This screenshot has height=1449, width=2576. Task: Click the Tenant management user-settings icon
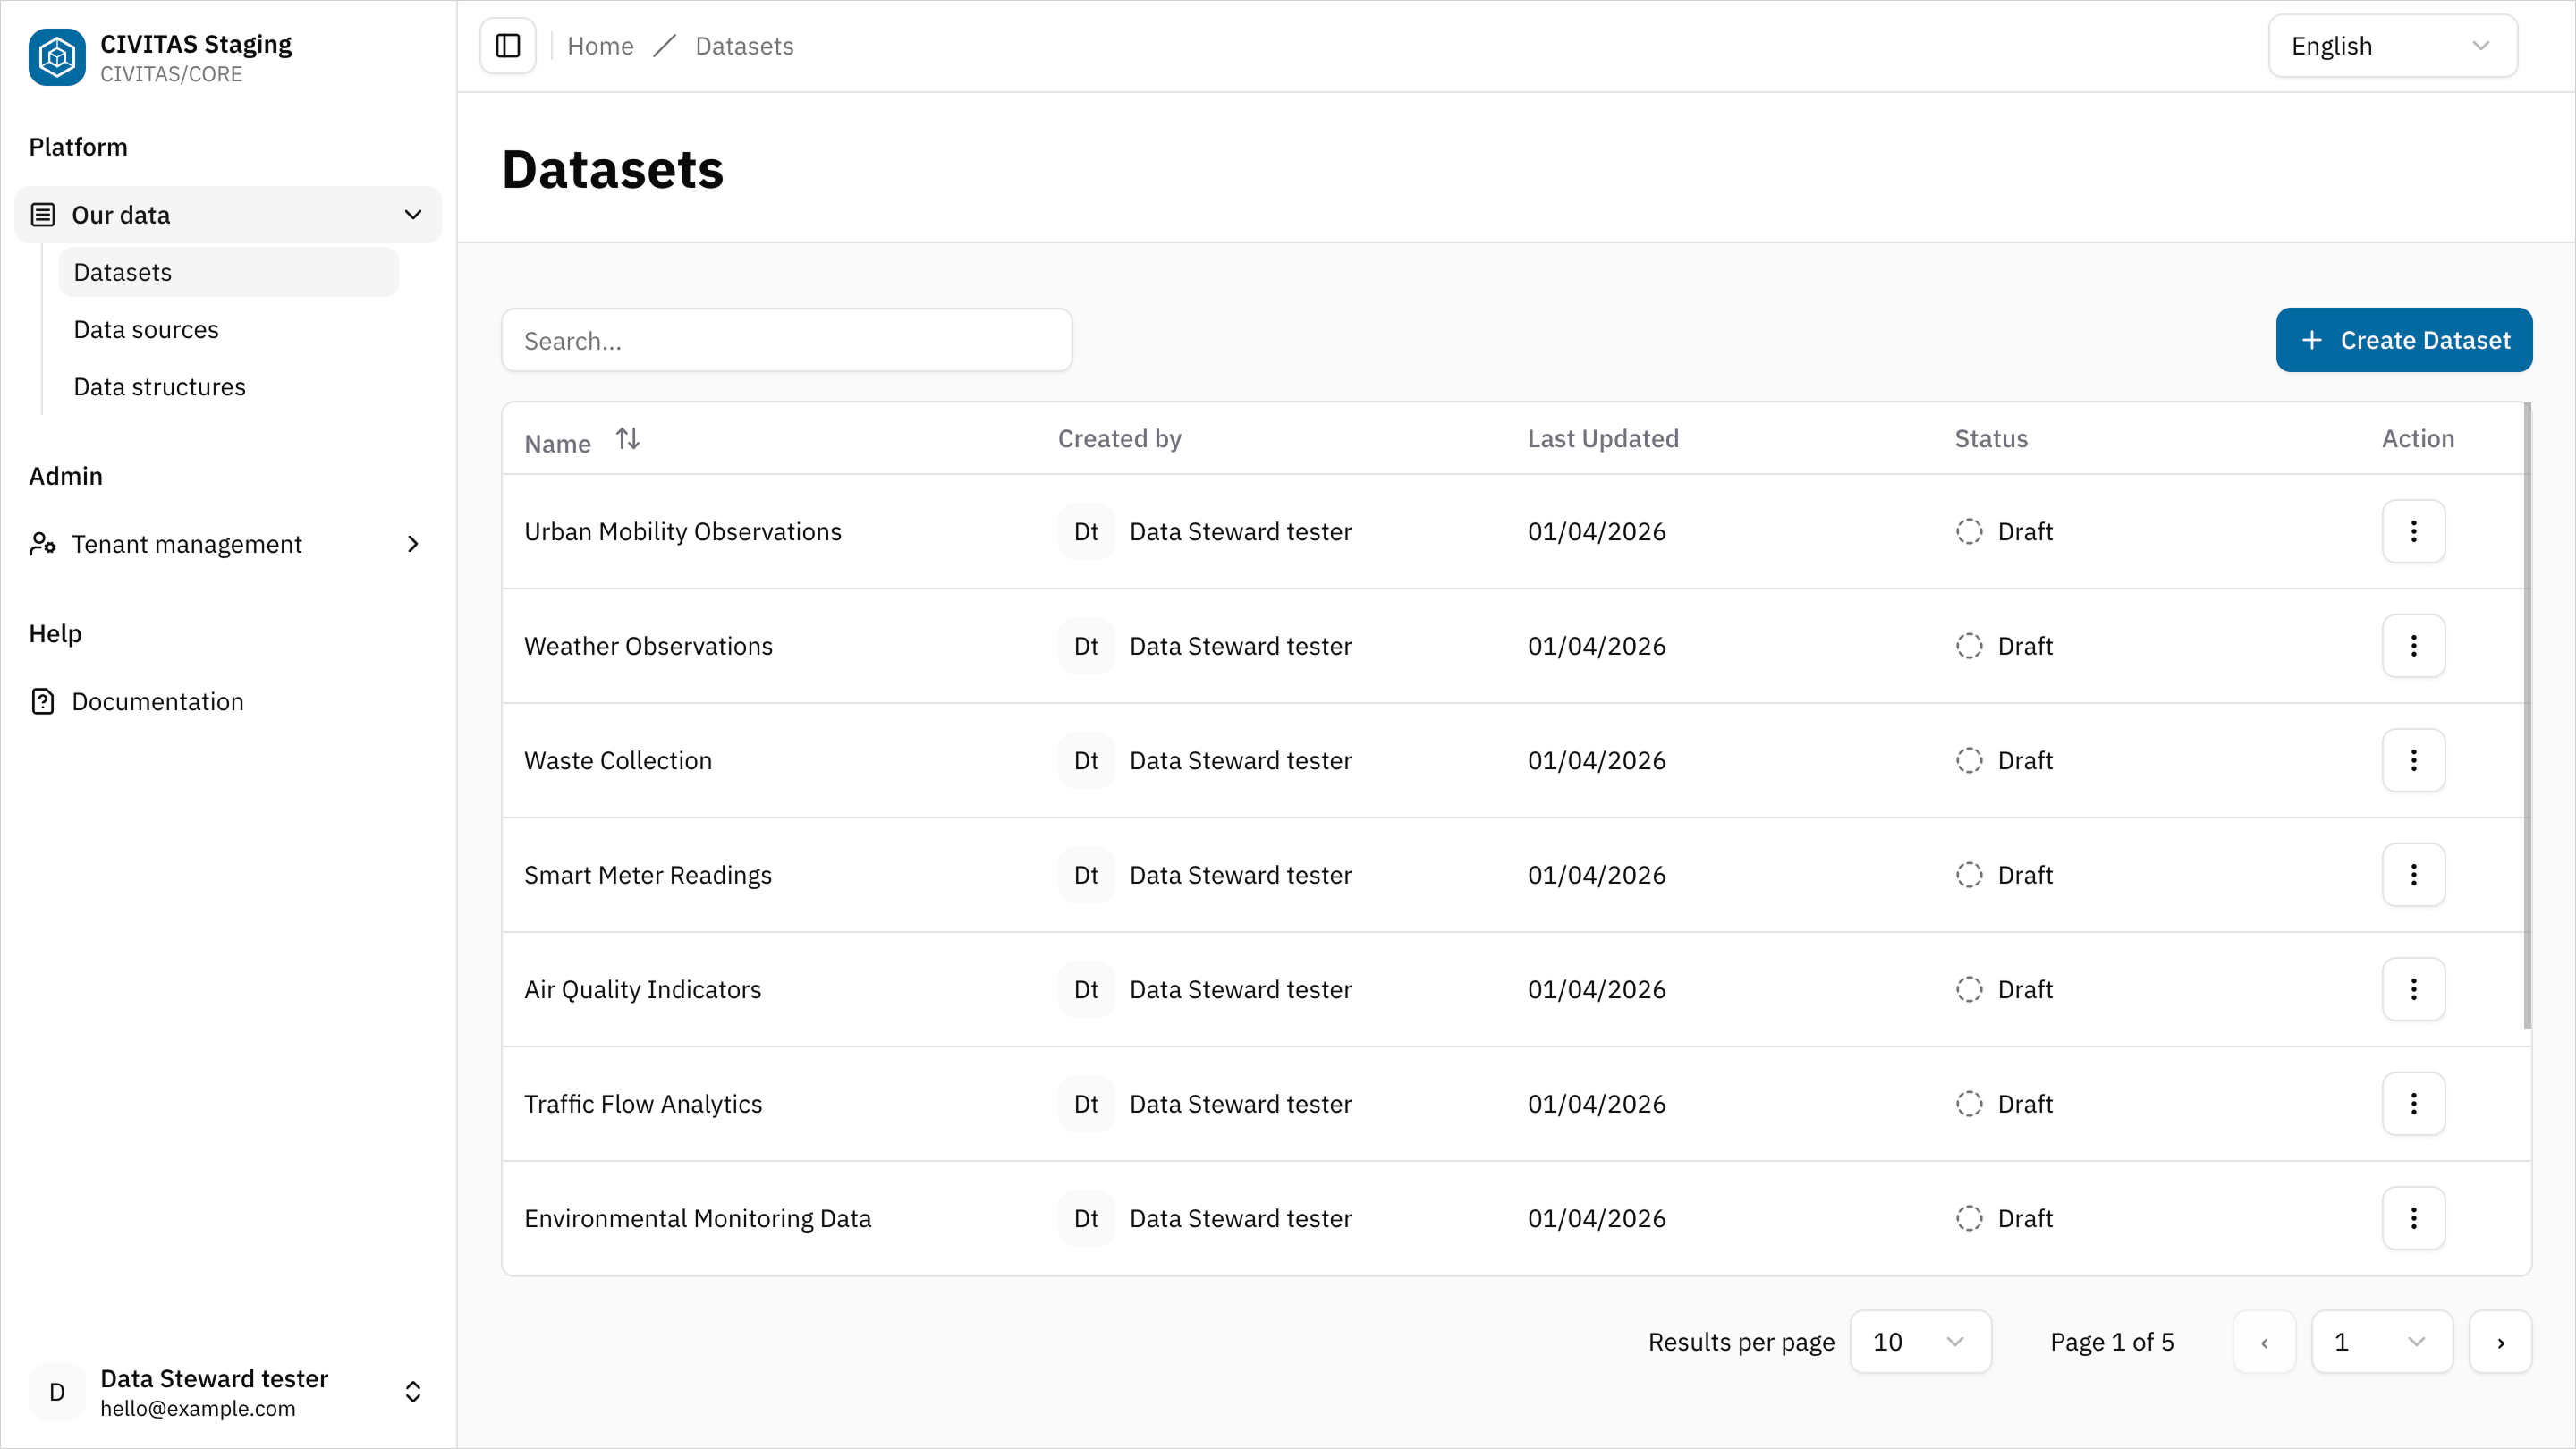pos(42,543)
